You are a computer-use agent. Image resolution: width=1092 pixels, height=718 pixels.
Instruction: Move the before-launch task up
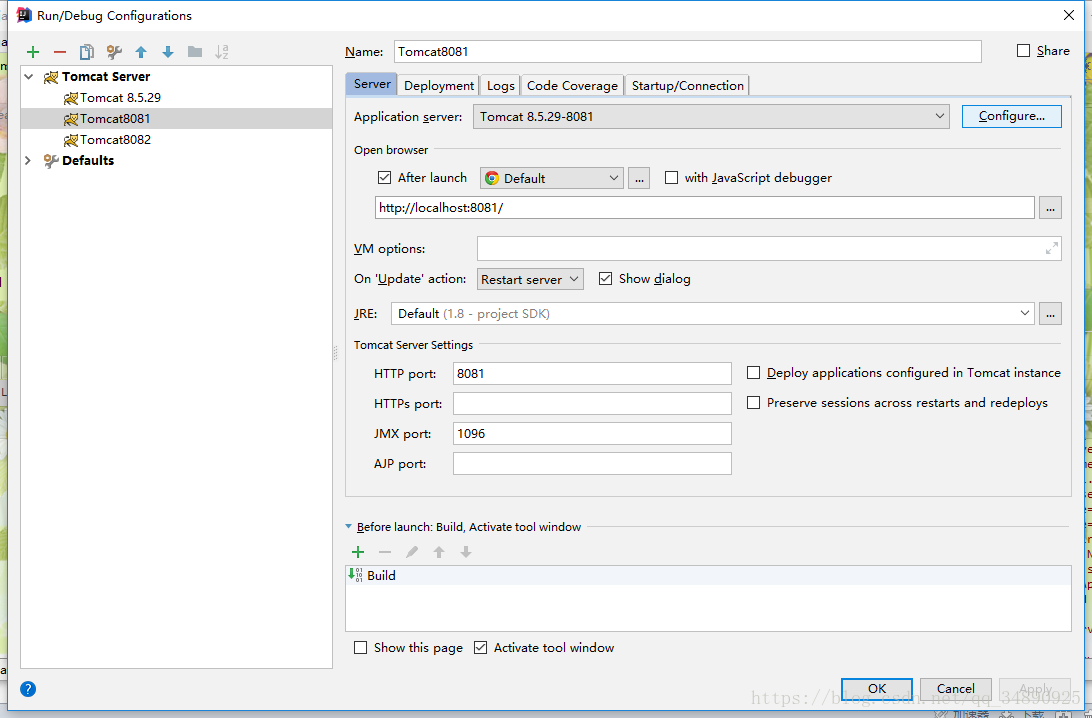(439, 552)
